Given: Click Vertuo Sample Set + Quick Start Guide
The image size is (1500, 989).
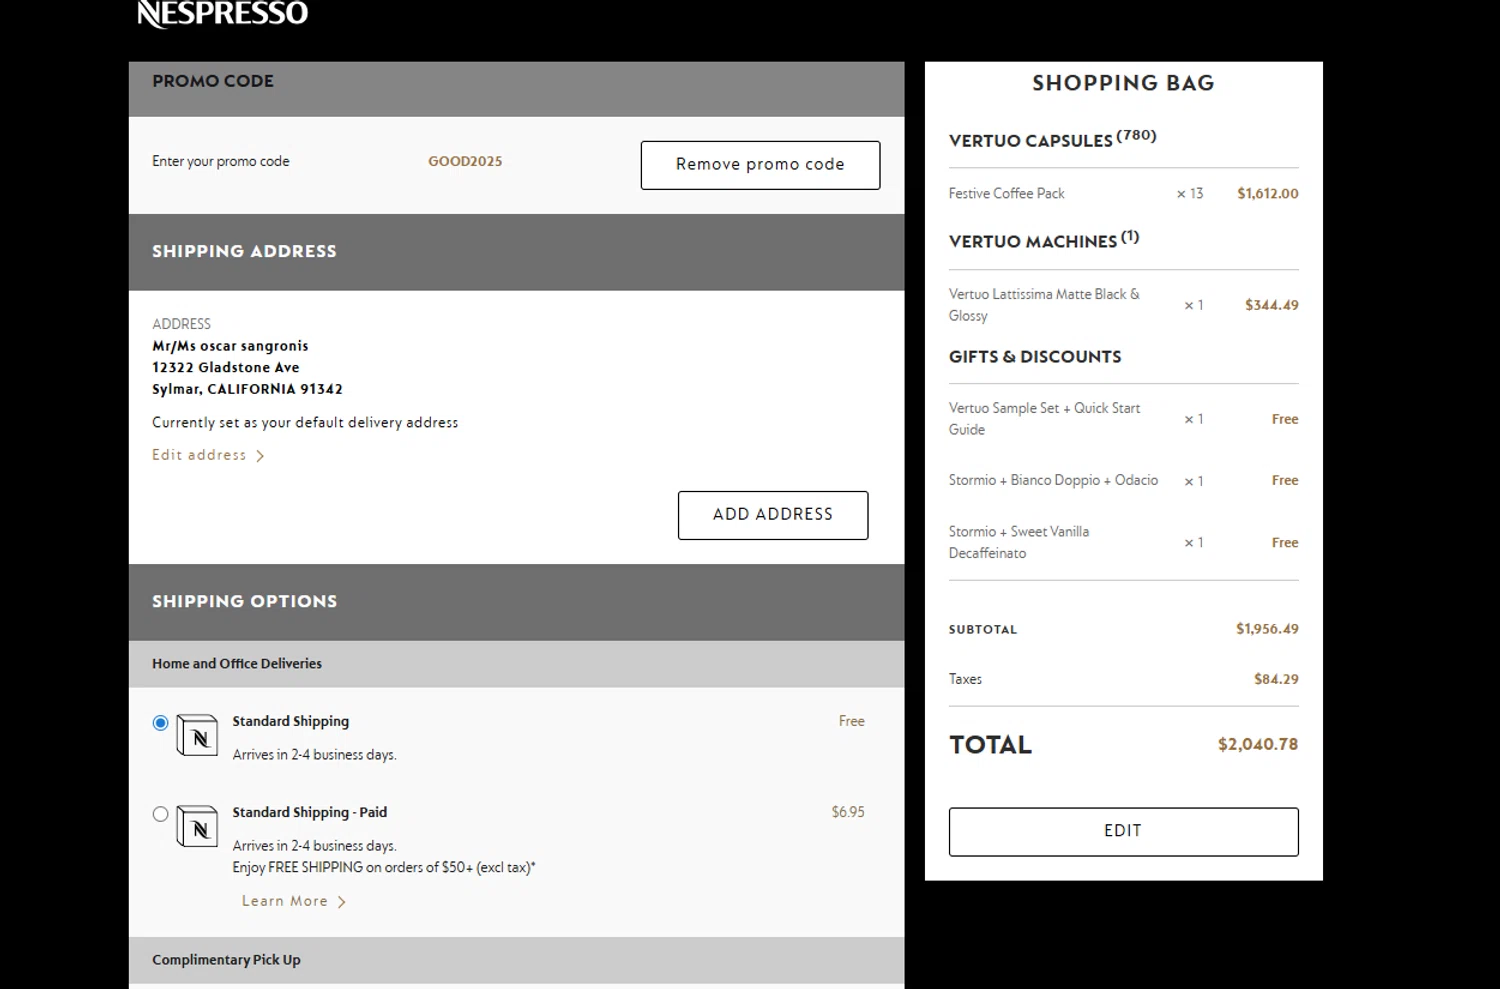Looking at the screenshot, I should (1044, 419).
